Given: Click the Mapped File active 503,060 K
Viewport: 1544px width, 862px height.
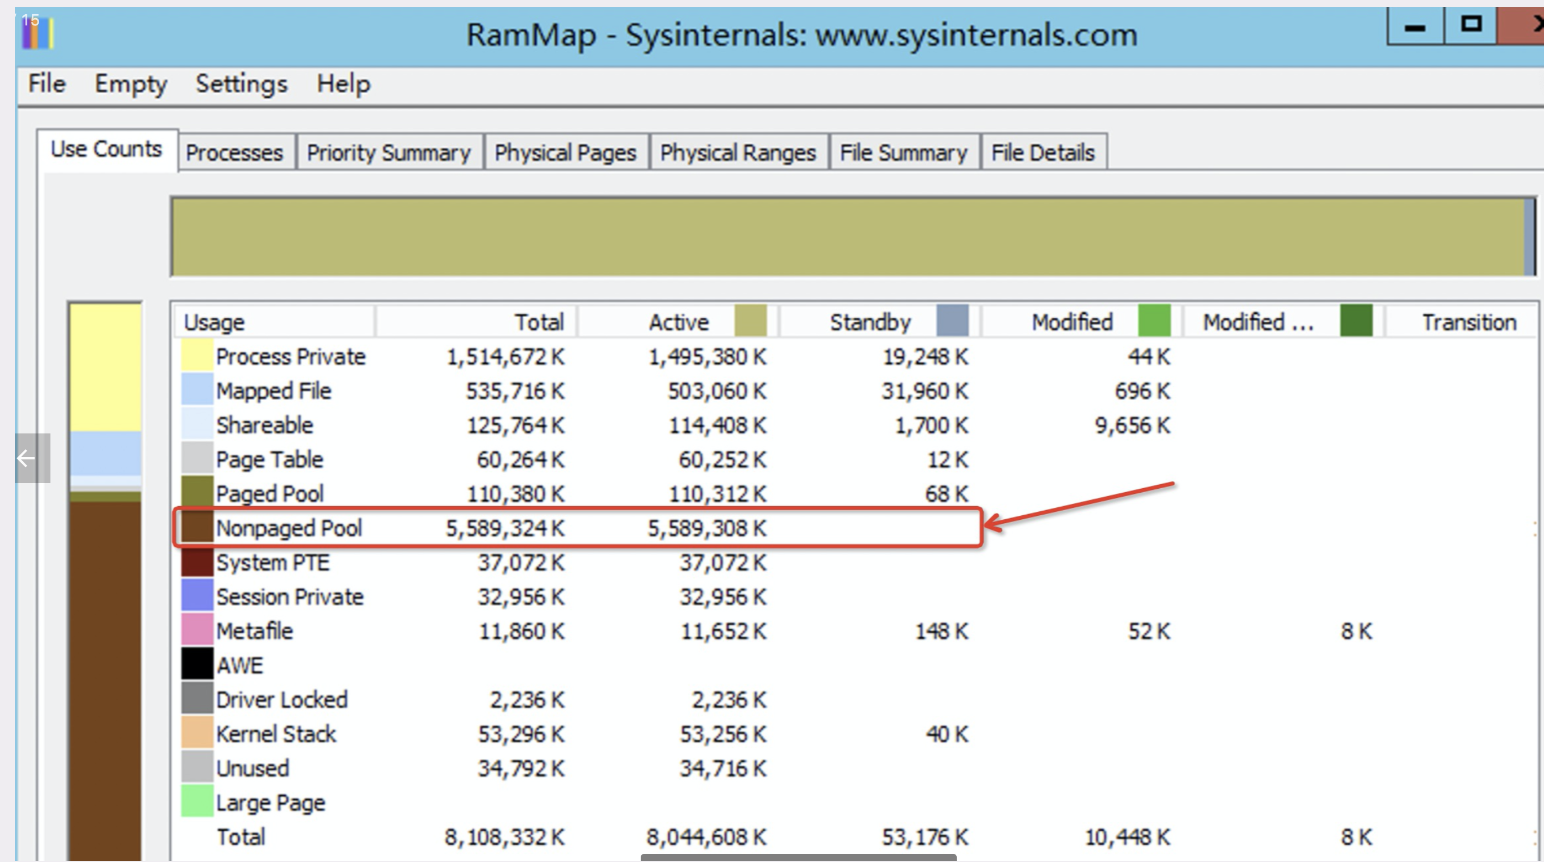Looking at the screenshot, I should [x=717, y=391].
